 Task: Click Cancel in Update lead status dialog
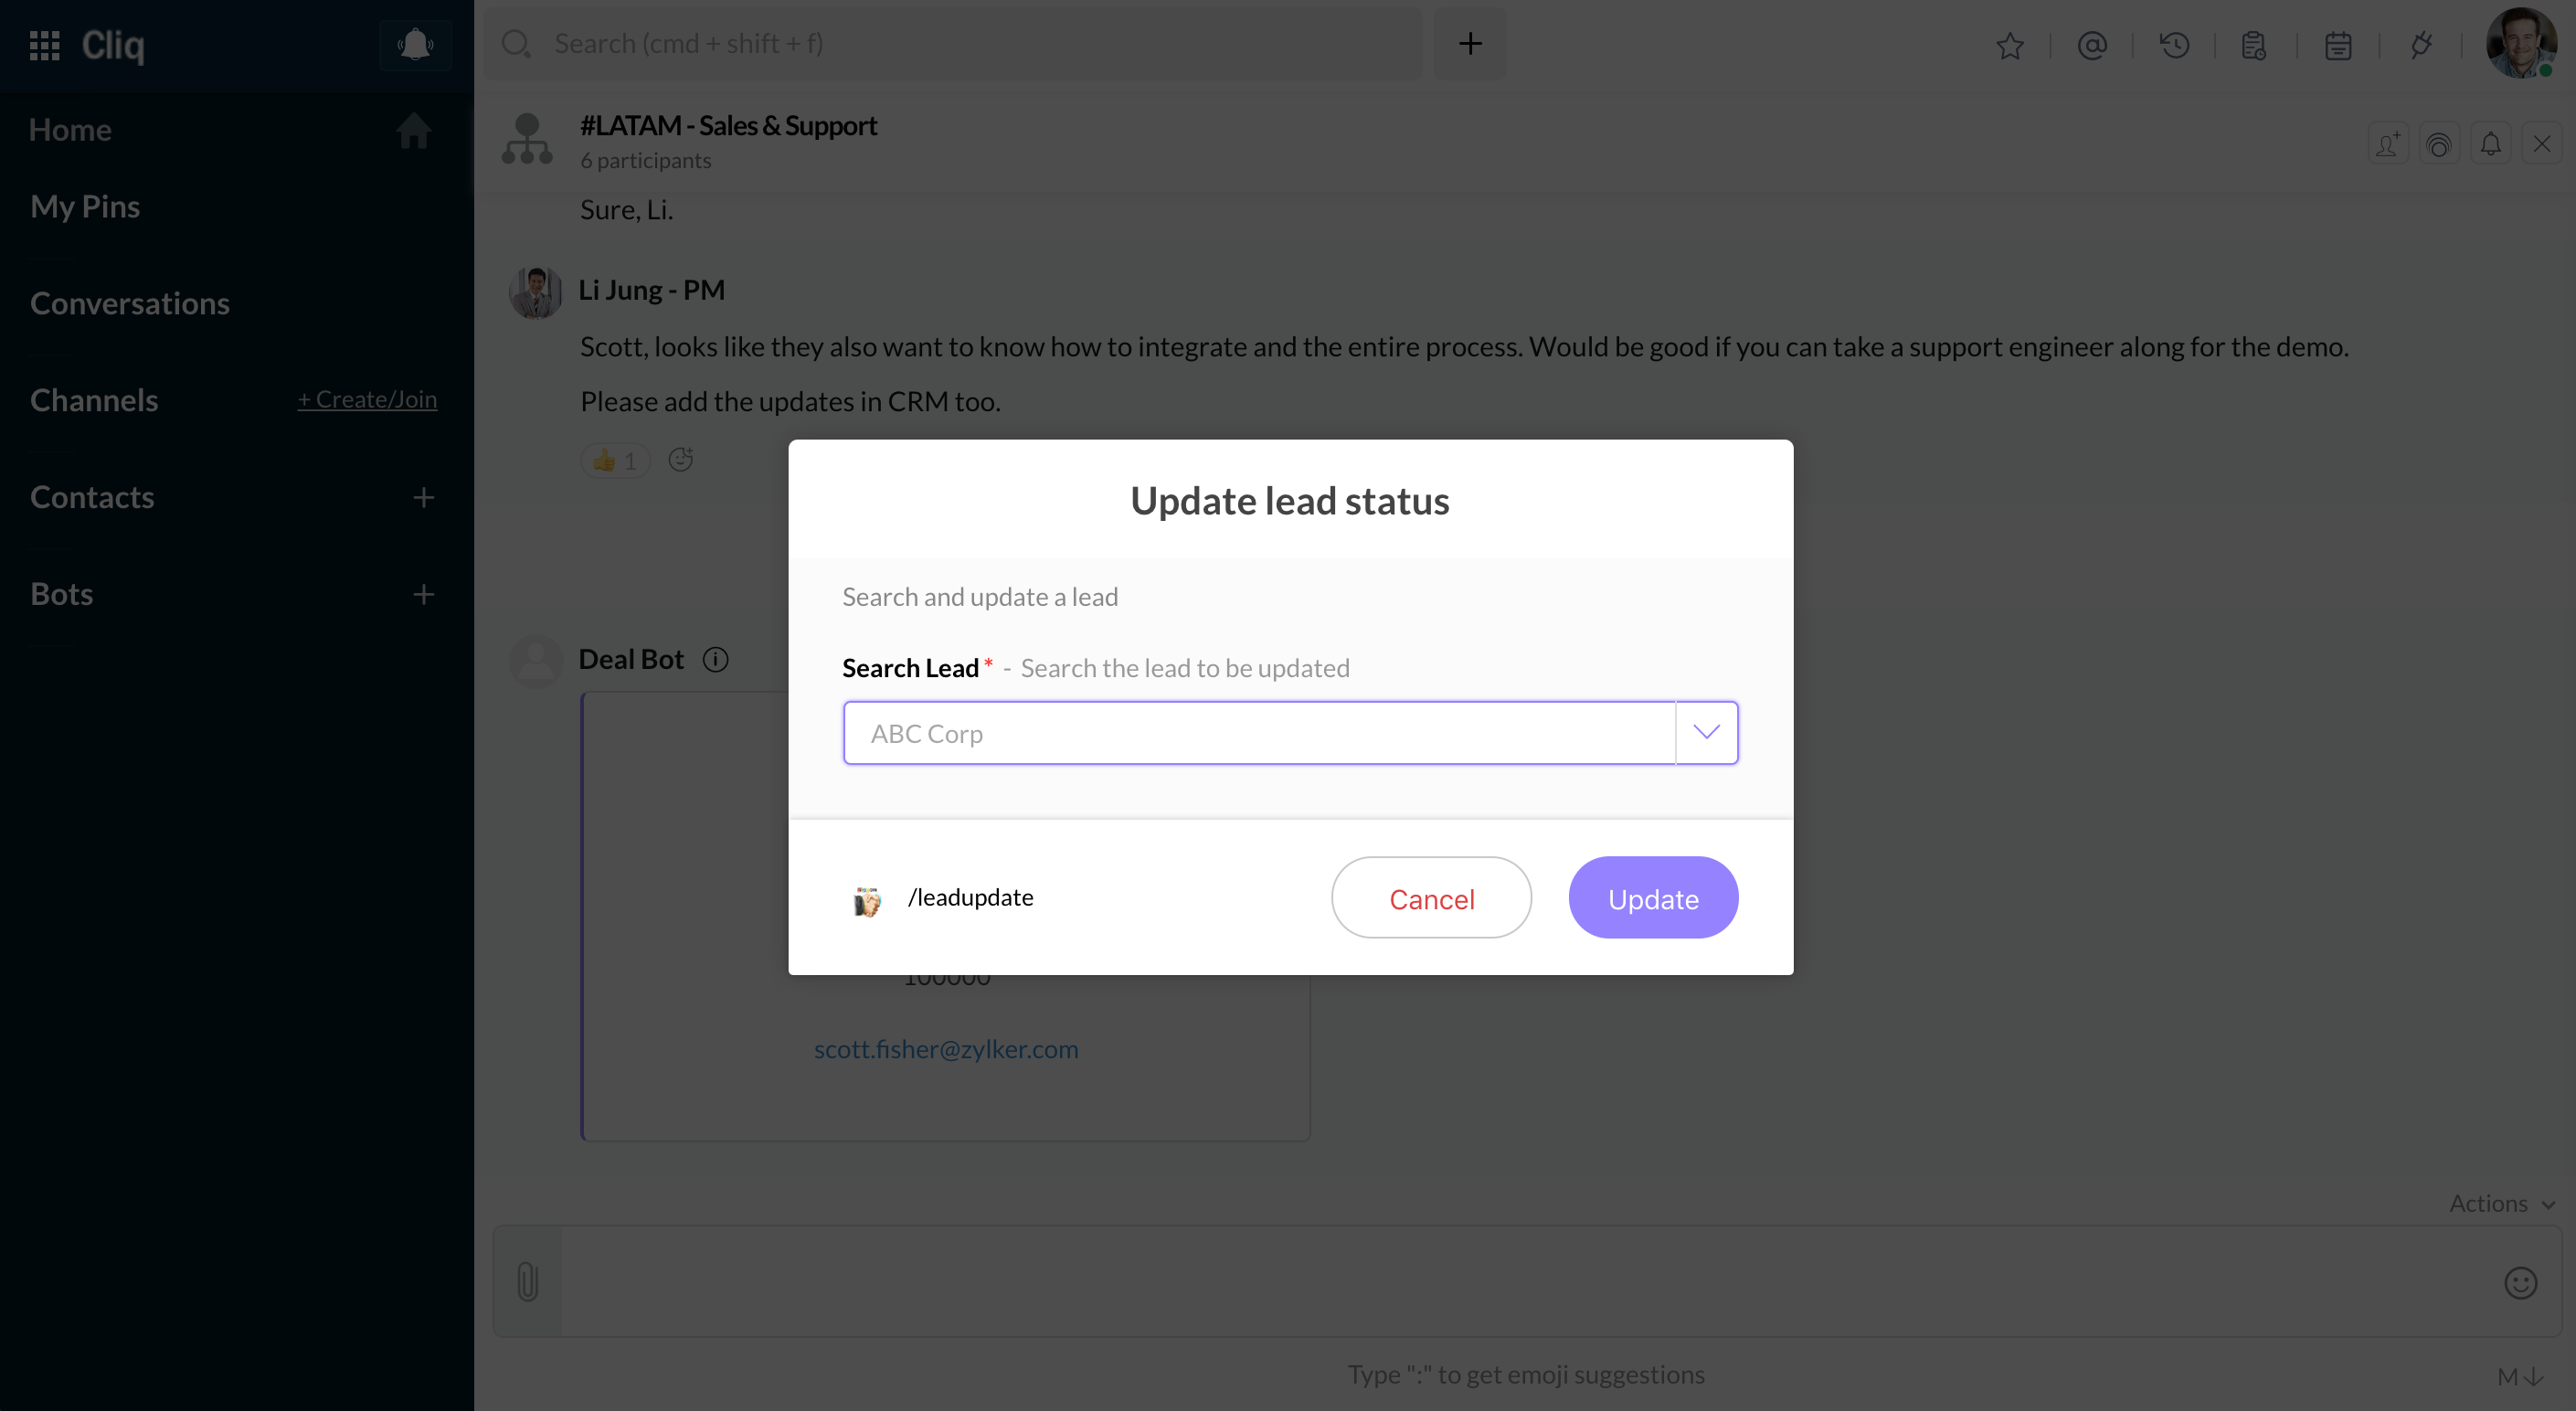(1431, 898)
